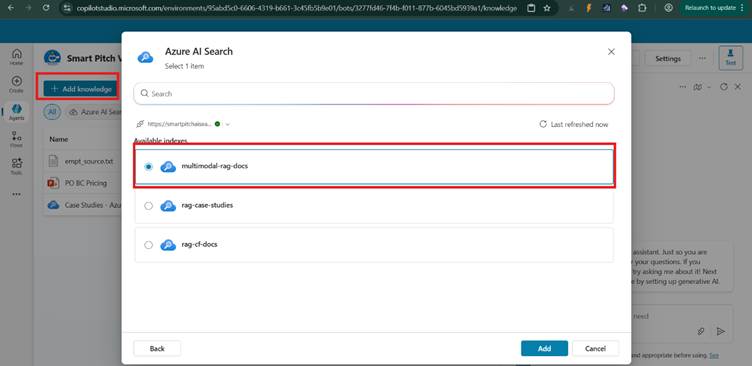Click Back in the dialog footer

coord(157,349)
